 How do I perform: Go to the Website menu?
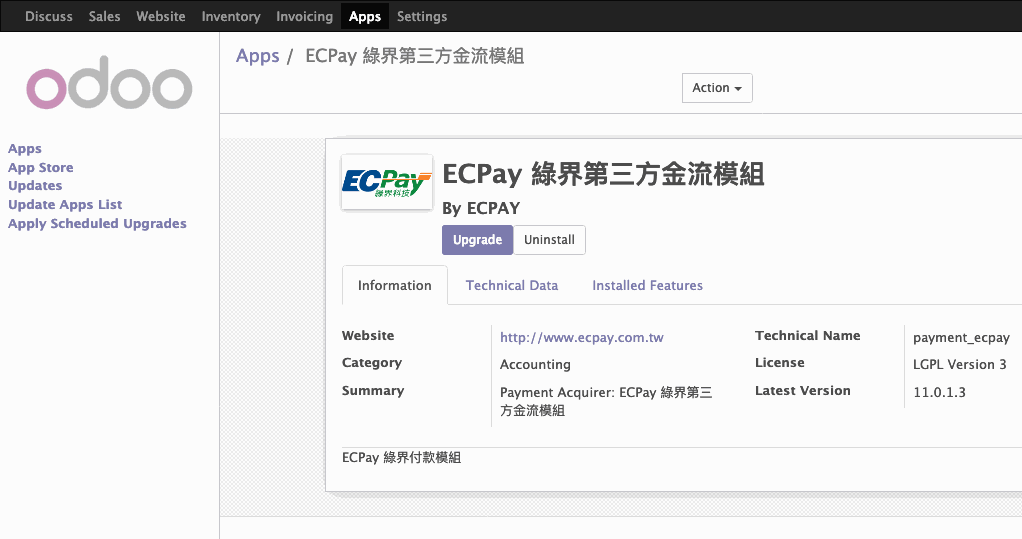pos(160,16)
